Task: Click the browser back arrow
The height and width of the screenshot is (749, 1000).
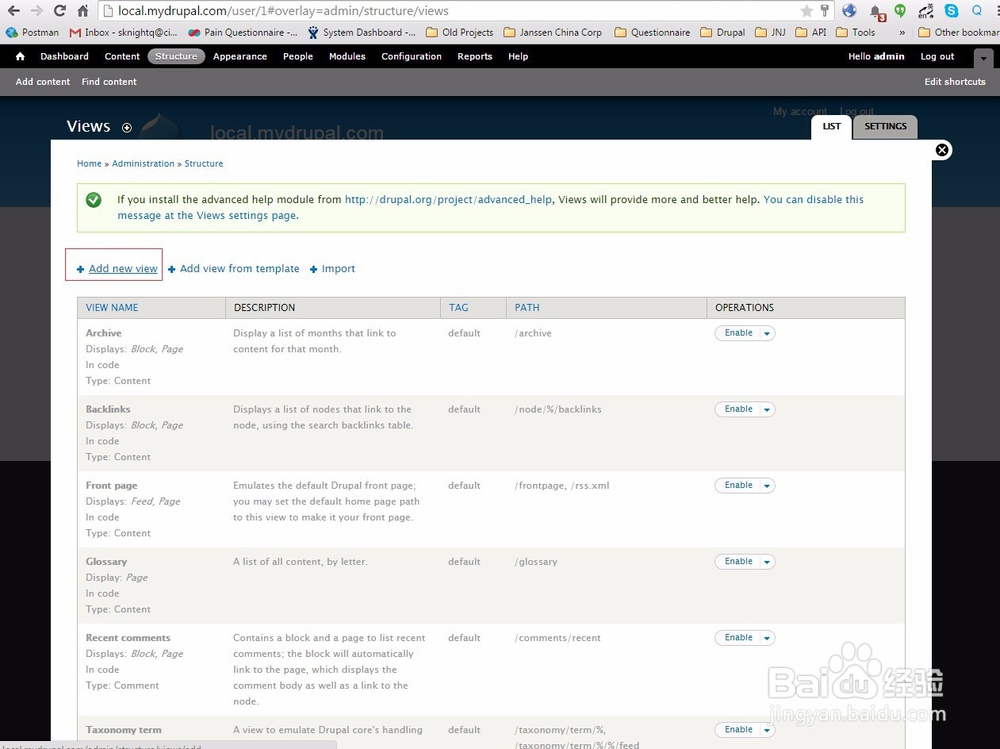Action: tap(13, 11)
